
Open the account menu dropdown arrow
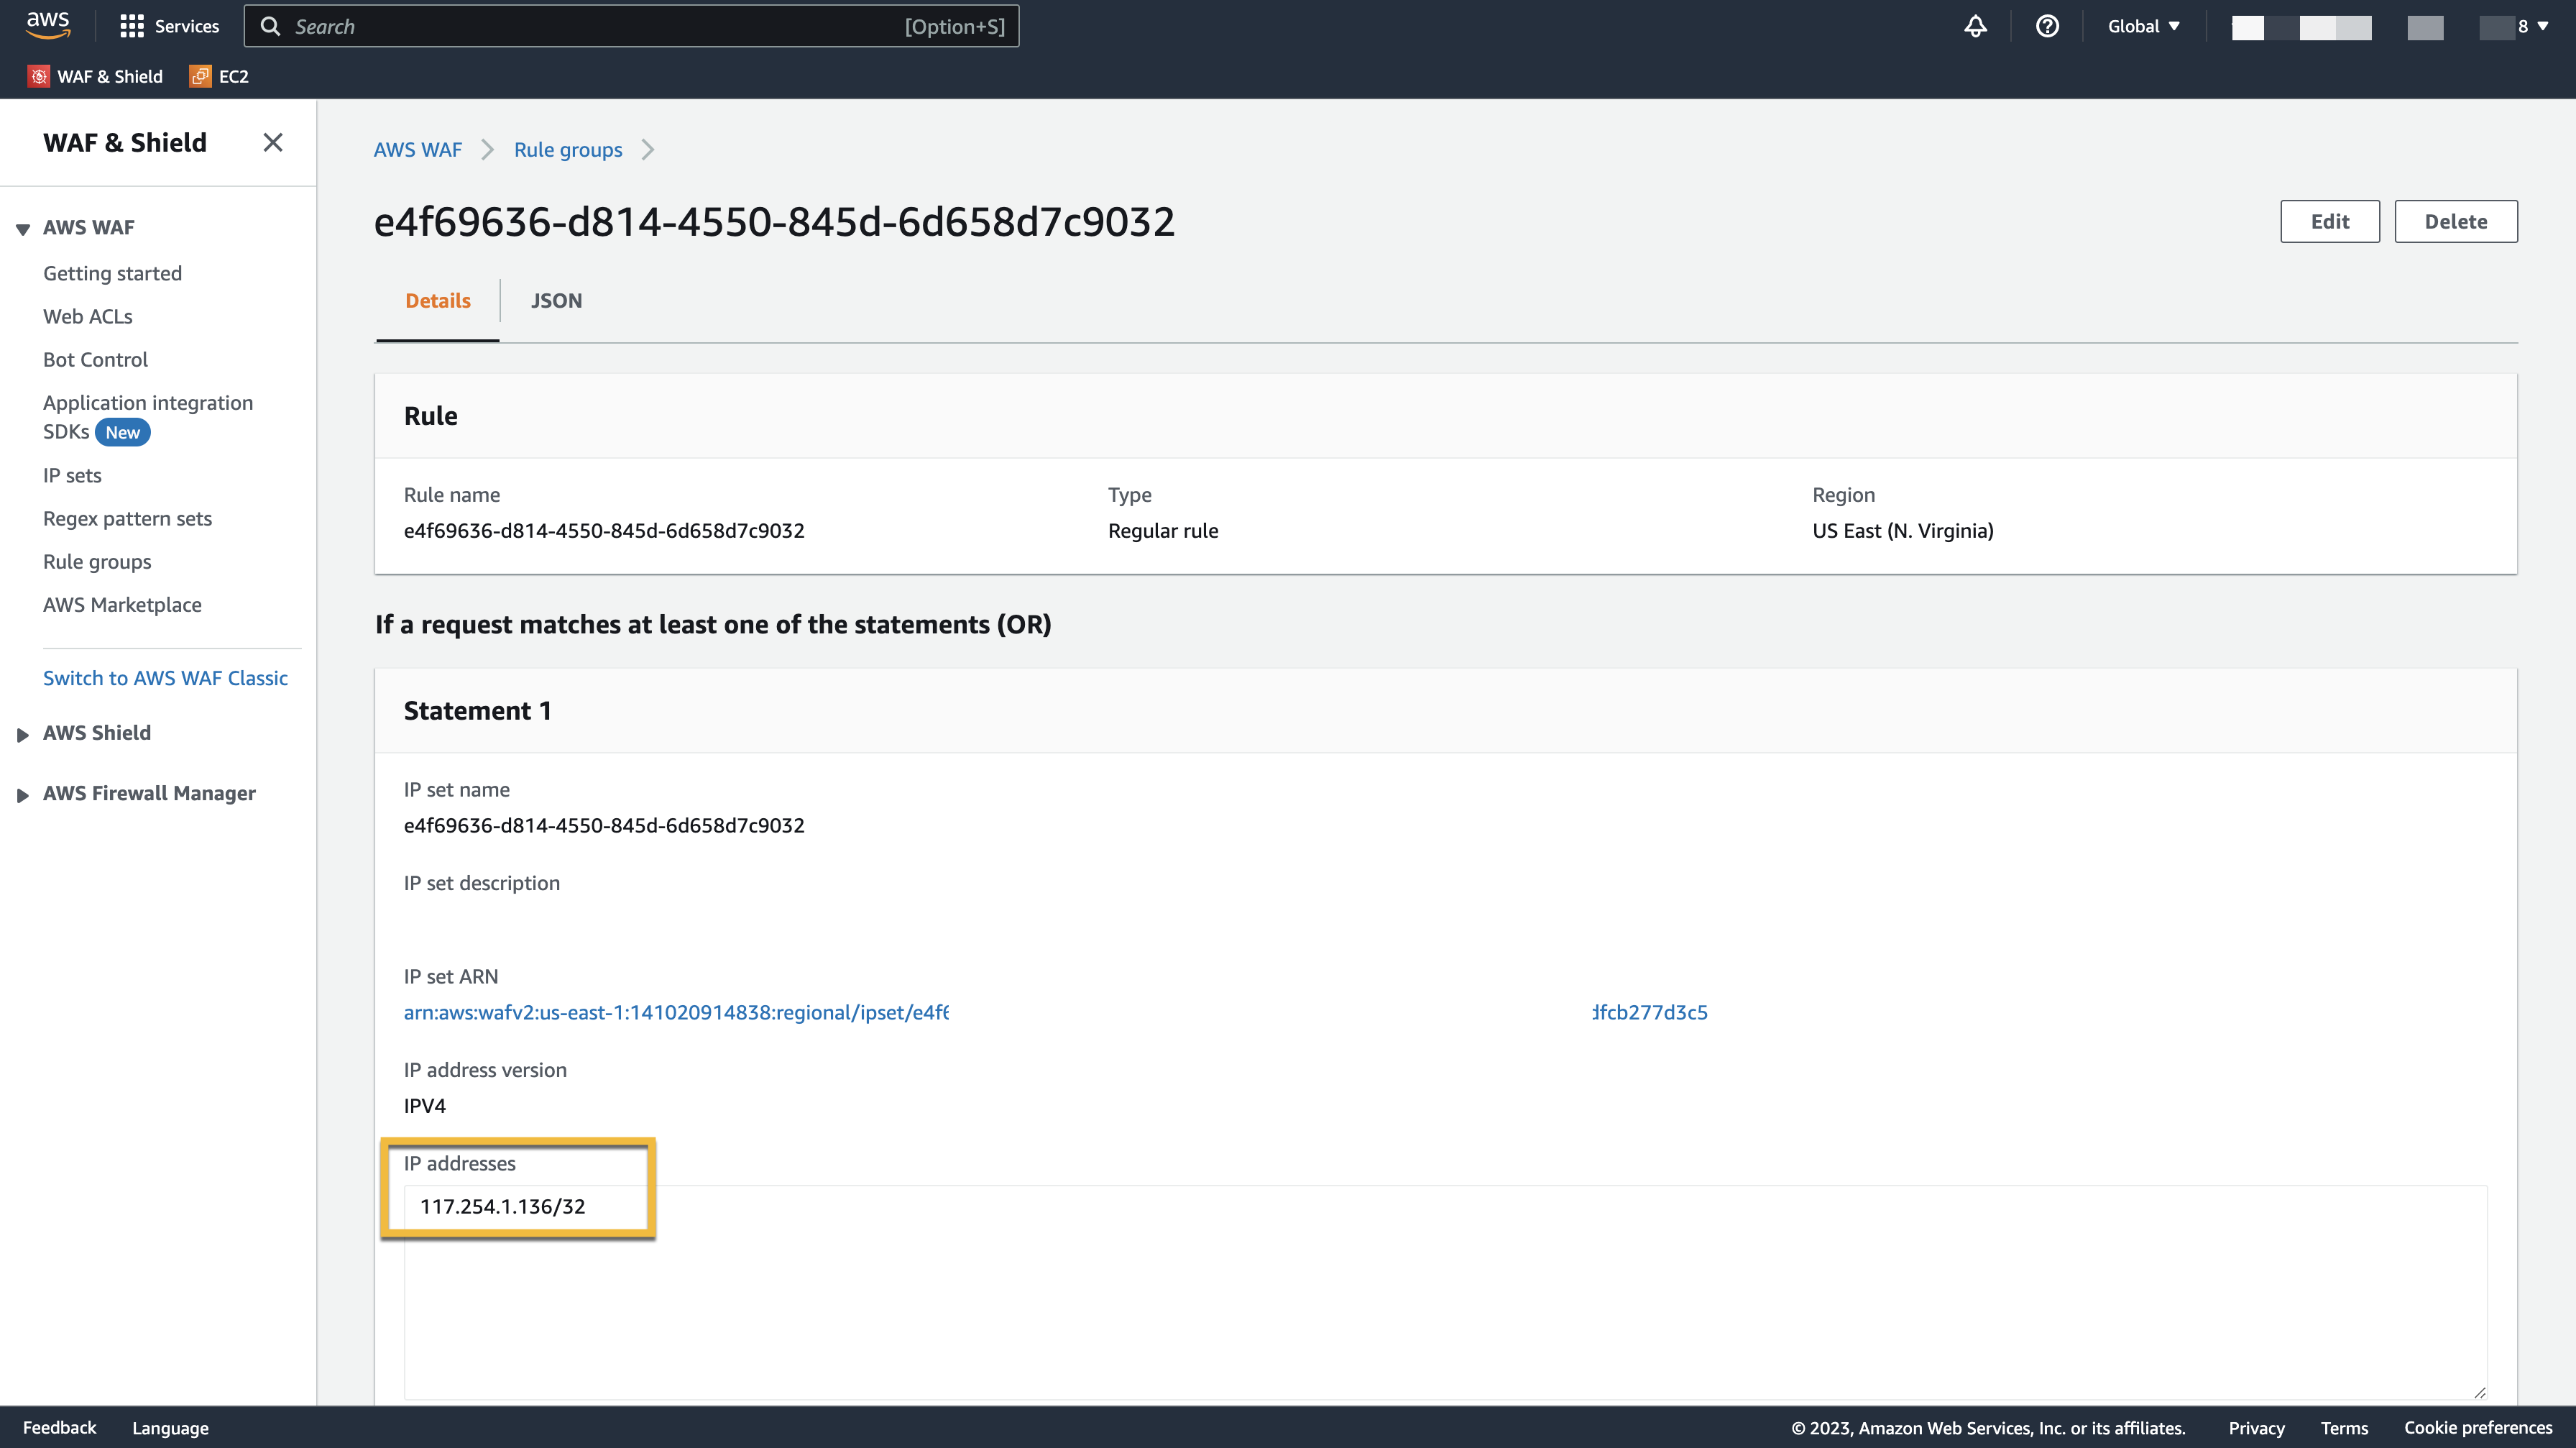(2542, 26)
